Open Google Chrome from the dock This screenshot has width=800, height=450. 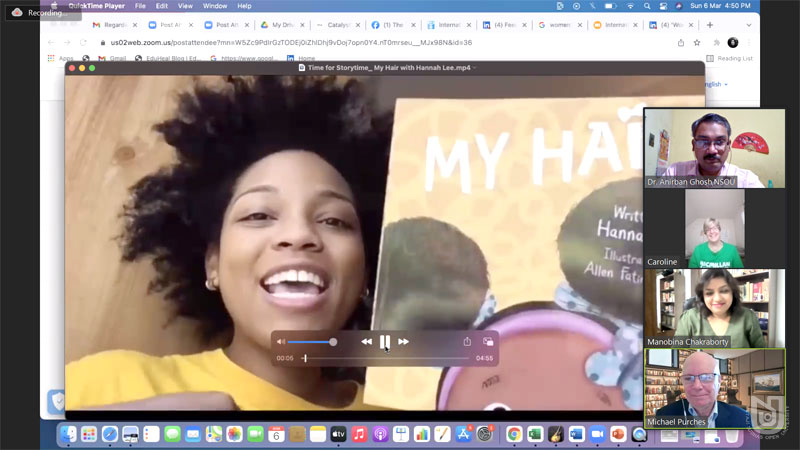click(x=514, y=434)
